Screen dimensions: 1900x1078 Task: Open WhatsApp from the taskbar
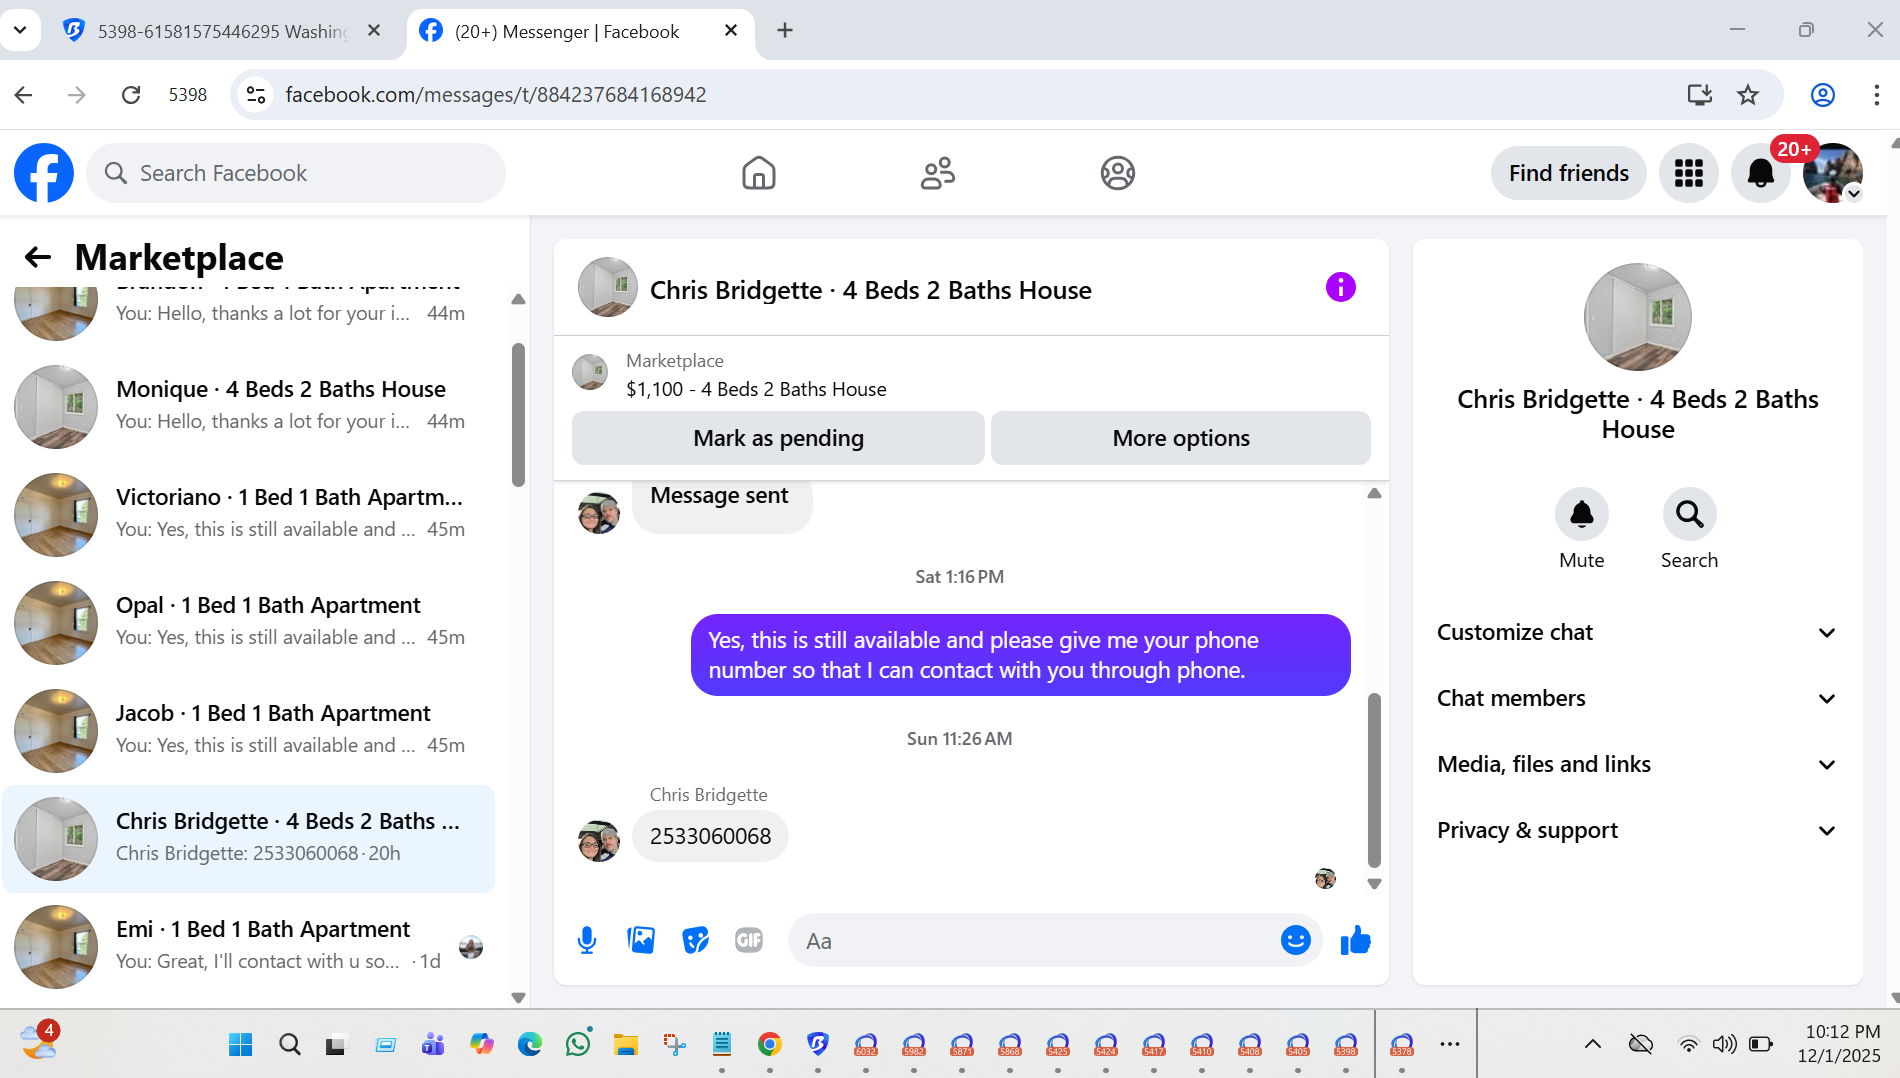pyautogui.click(x=578, y=1044)
